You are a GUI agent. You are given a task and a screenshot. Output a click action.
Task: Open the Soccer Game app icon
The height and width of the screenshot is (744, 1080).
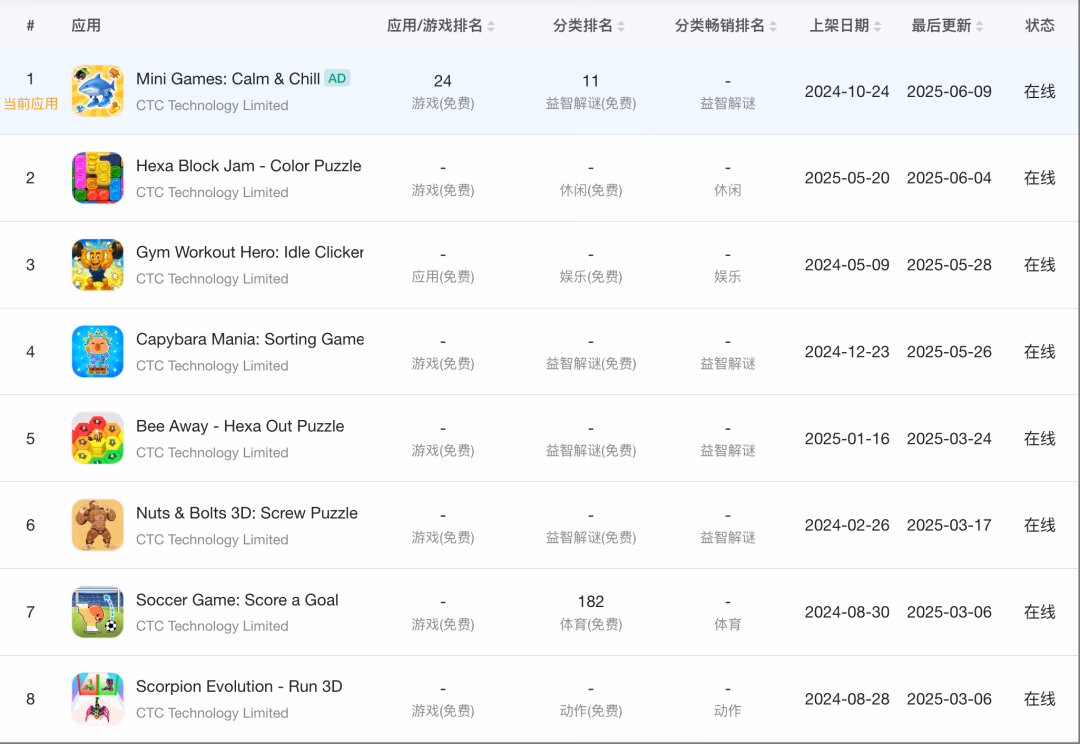tap(98, 612)
